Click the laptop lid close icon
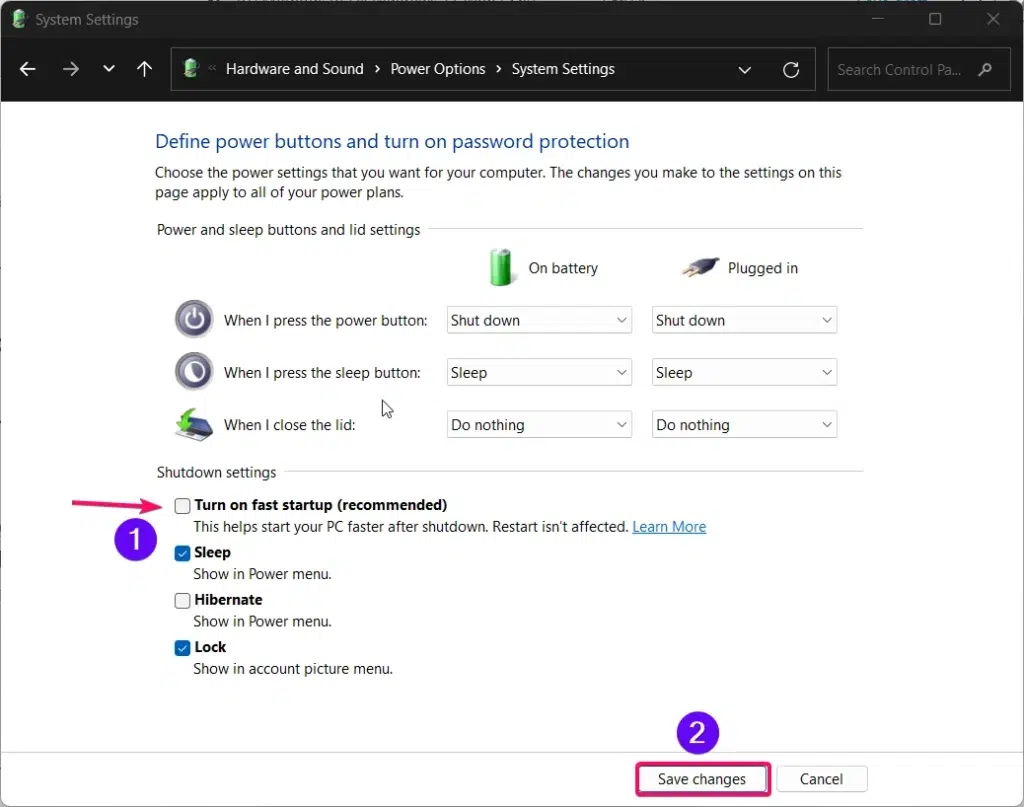The image size is (1024, 807). pos(193,424)
